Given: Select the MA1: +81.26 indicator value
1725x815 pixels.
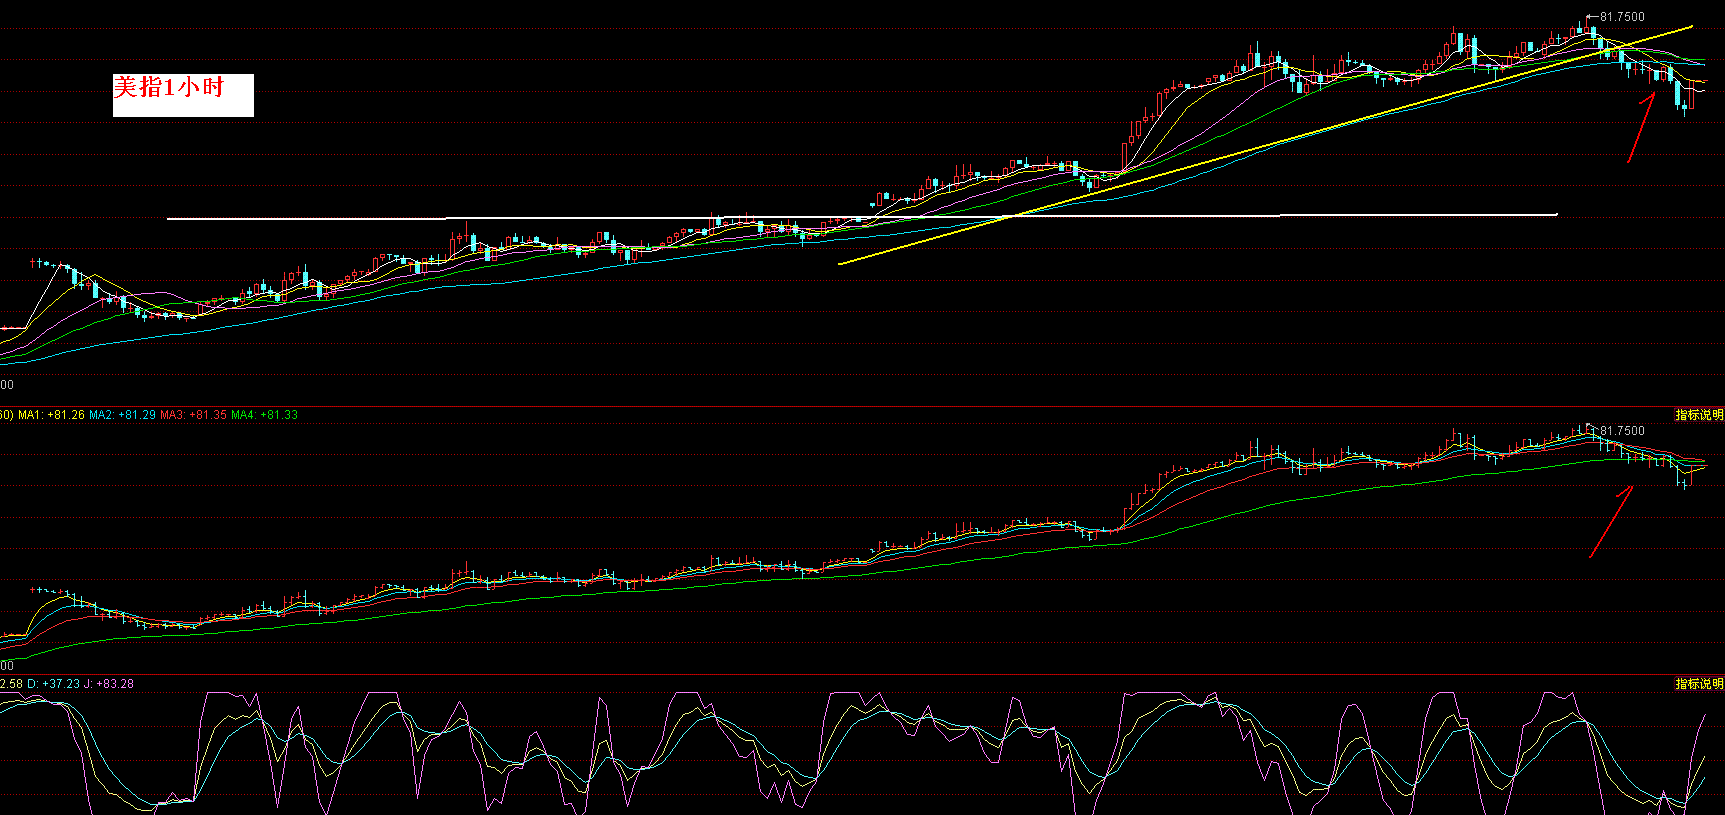Looking at the screenshot, I should pos(51,415).
